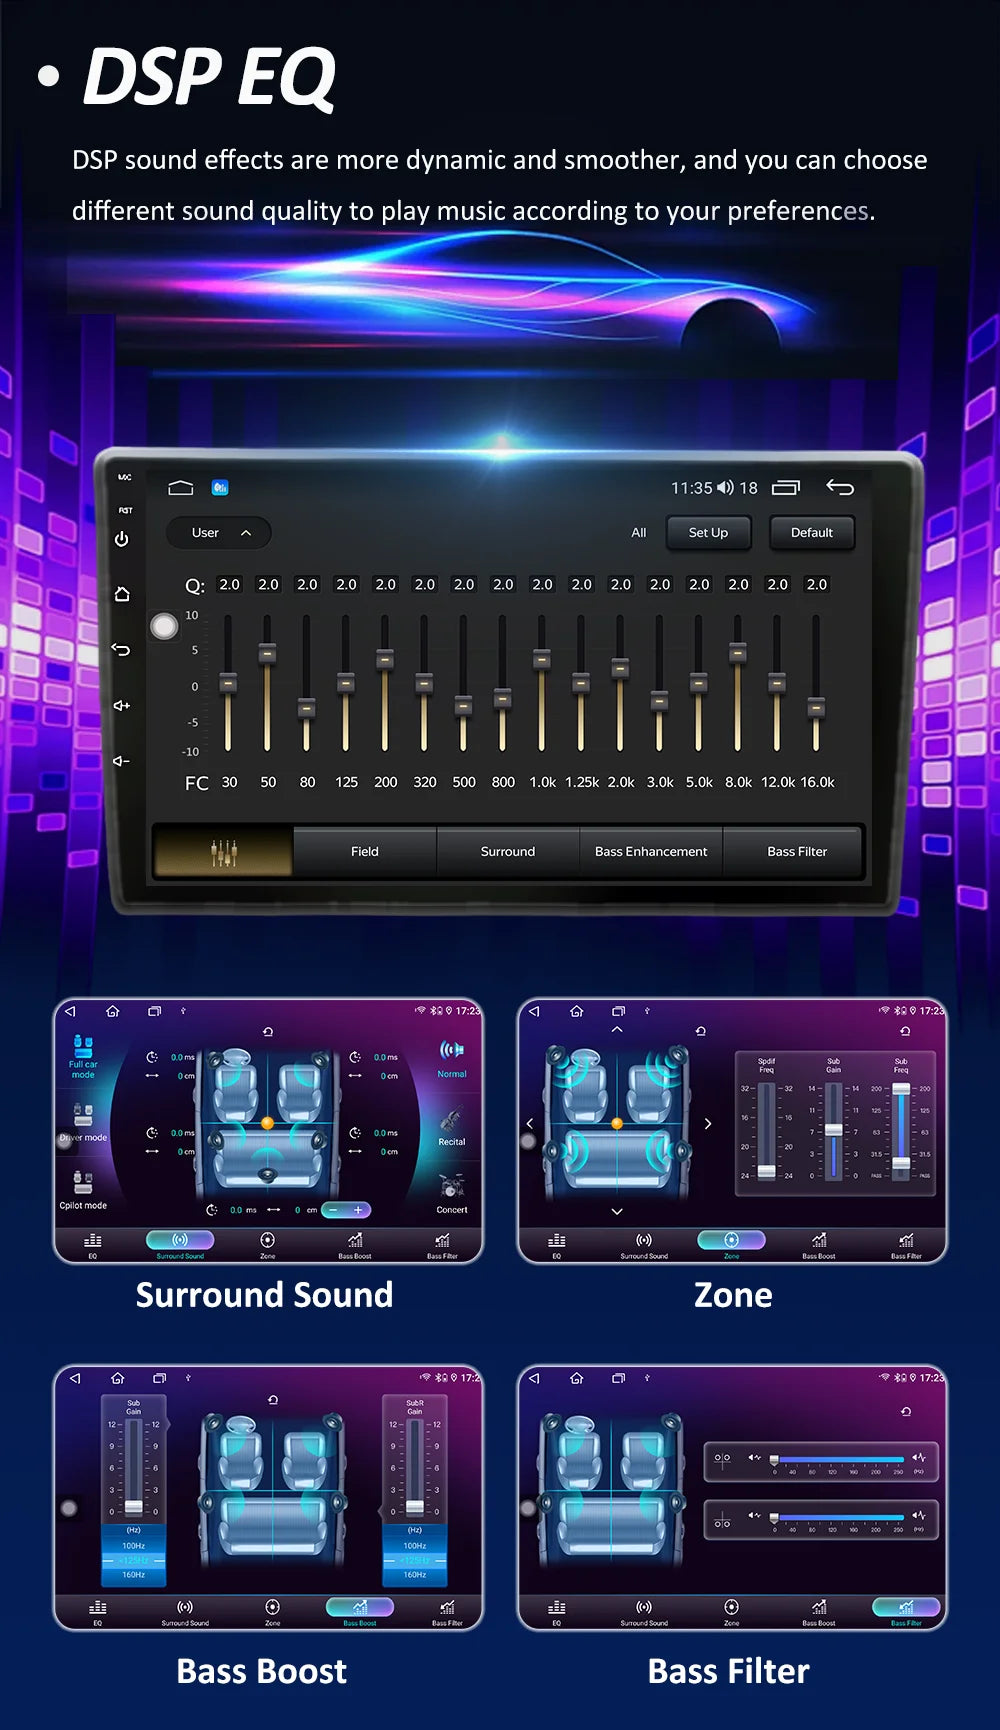The image size is (1000, 1730).
Task: Select the Q value above the 30 band
Action: (x=230, y=585)
